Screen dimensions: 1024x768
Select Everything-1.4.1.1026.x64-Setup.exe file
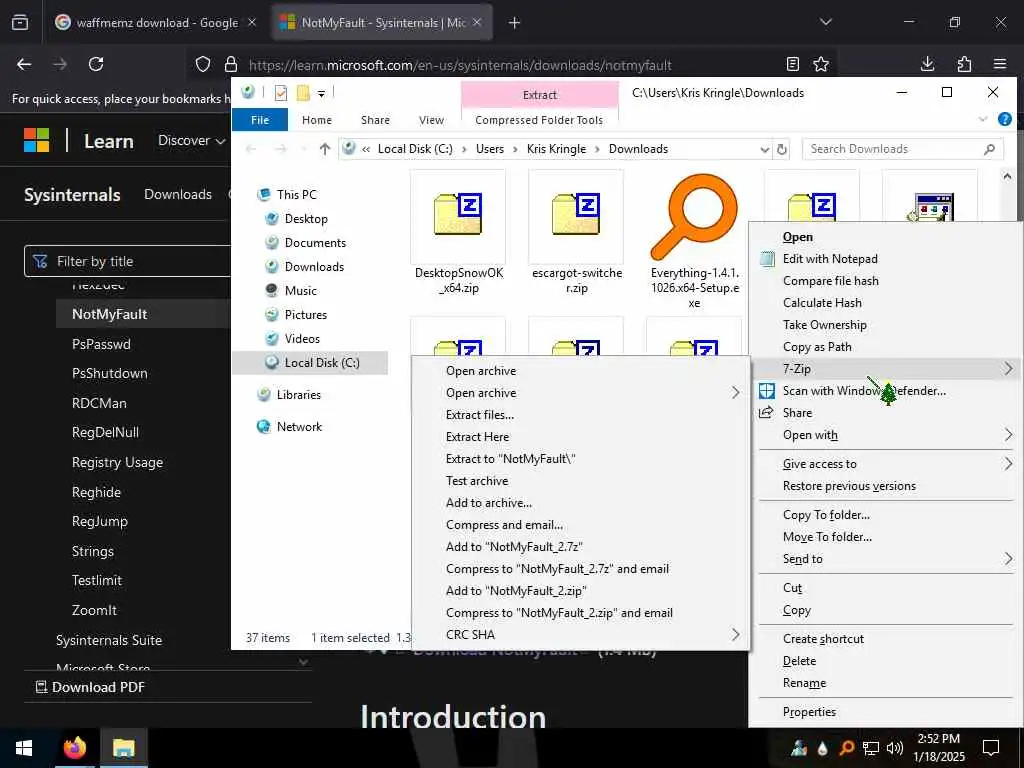pos(695,240)
